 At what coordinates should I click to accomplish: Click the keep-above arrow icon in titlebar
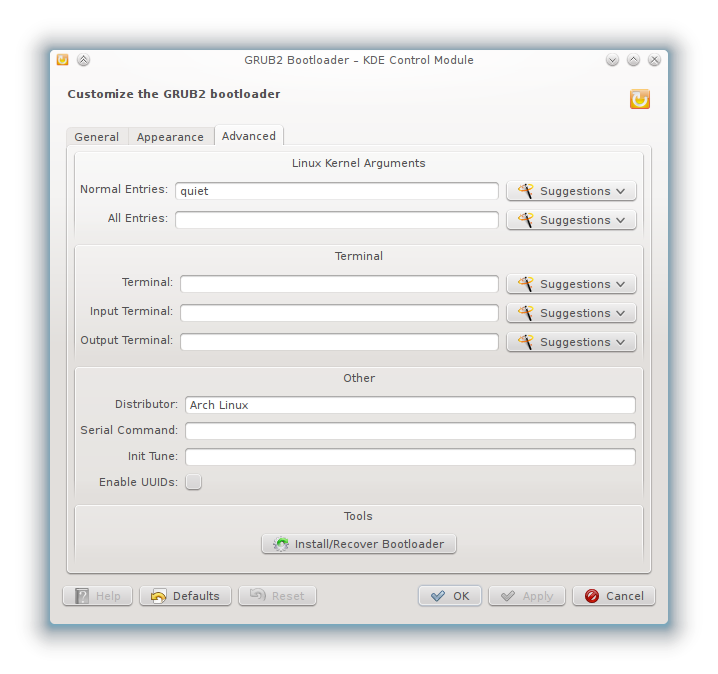pos(83,60)
